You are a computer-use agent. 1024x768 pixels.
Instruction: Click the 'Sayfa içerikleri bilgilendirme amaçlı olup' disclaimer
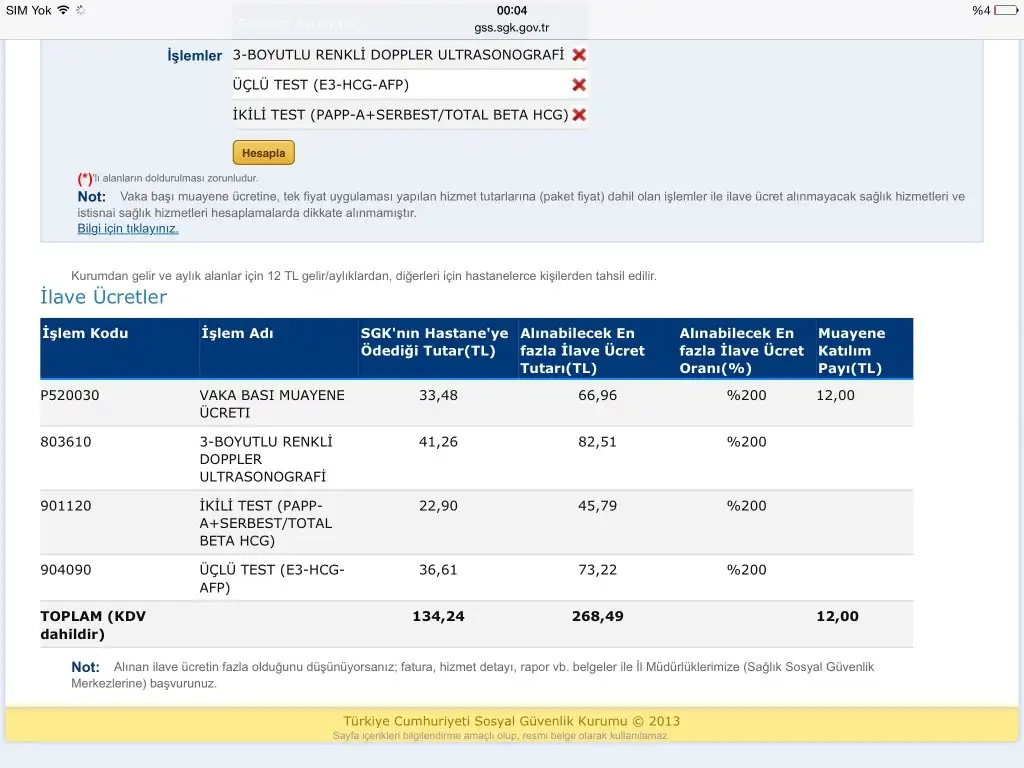coord(501,736)
